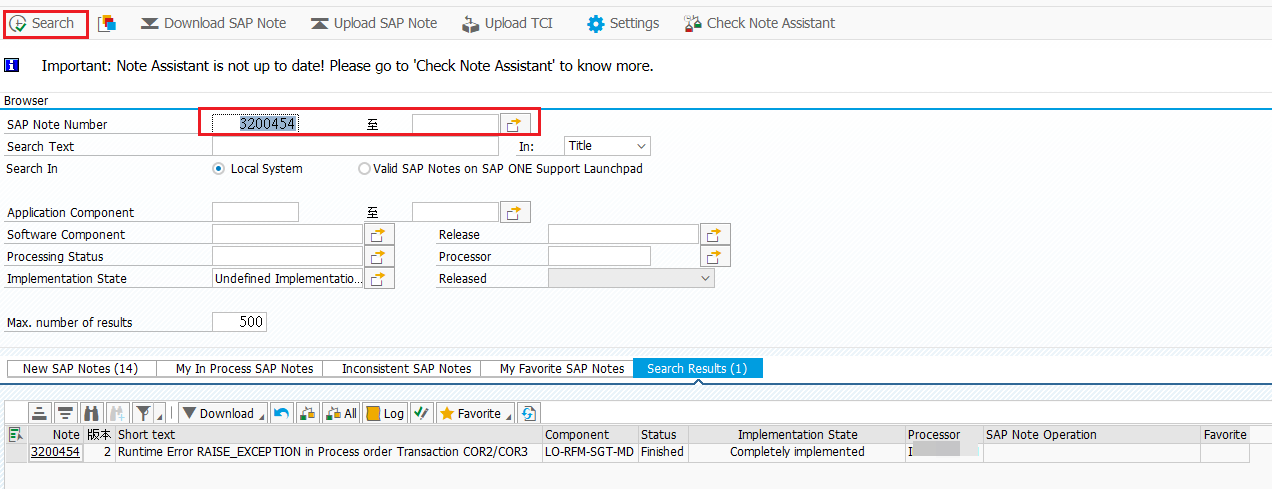Screen dimensions: 1272x489
Task: Click the Status cell 'Finished'
Action: [x=663, y=452]
